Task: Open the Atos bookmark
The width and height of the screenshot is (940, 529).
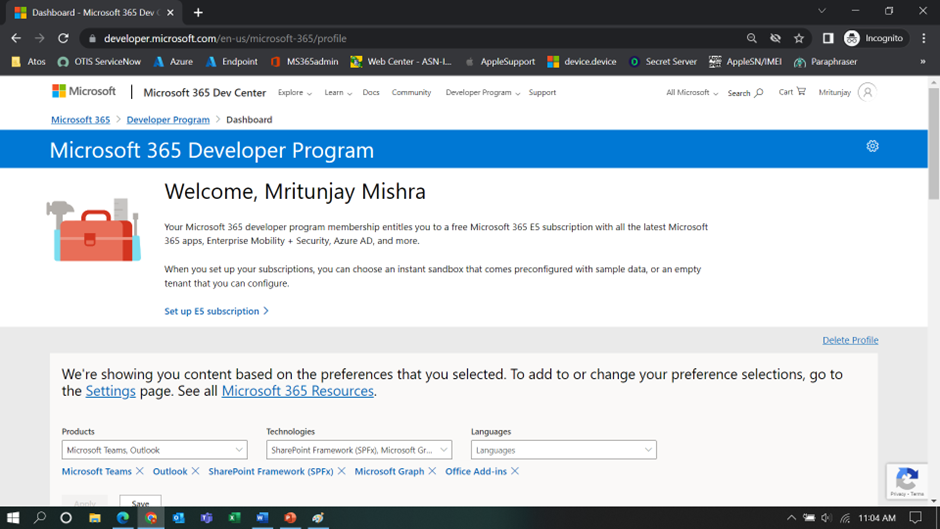Action: click(28, 62)
